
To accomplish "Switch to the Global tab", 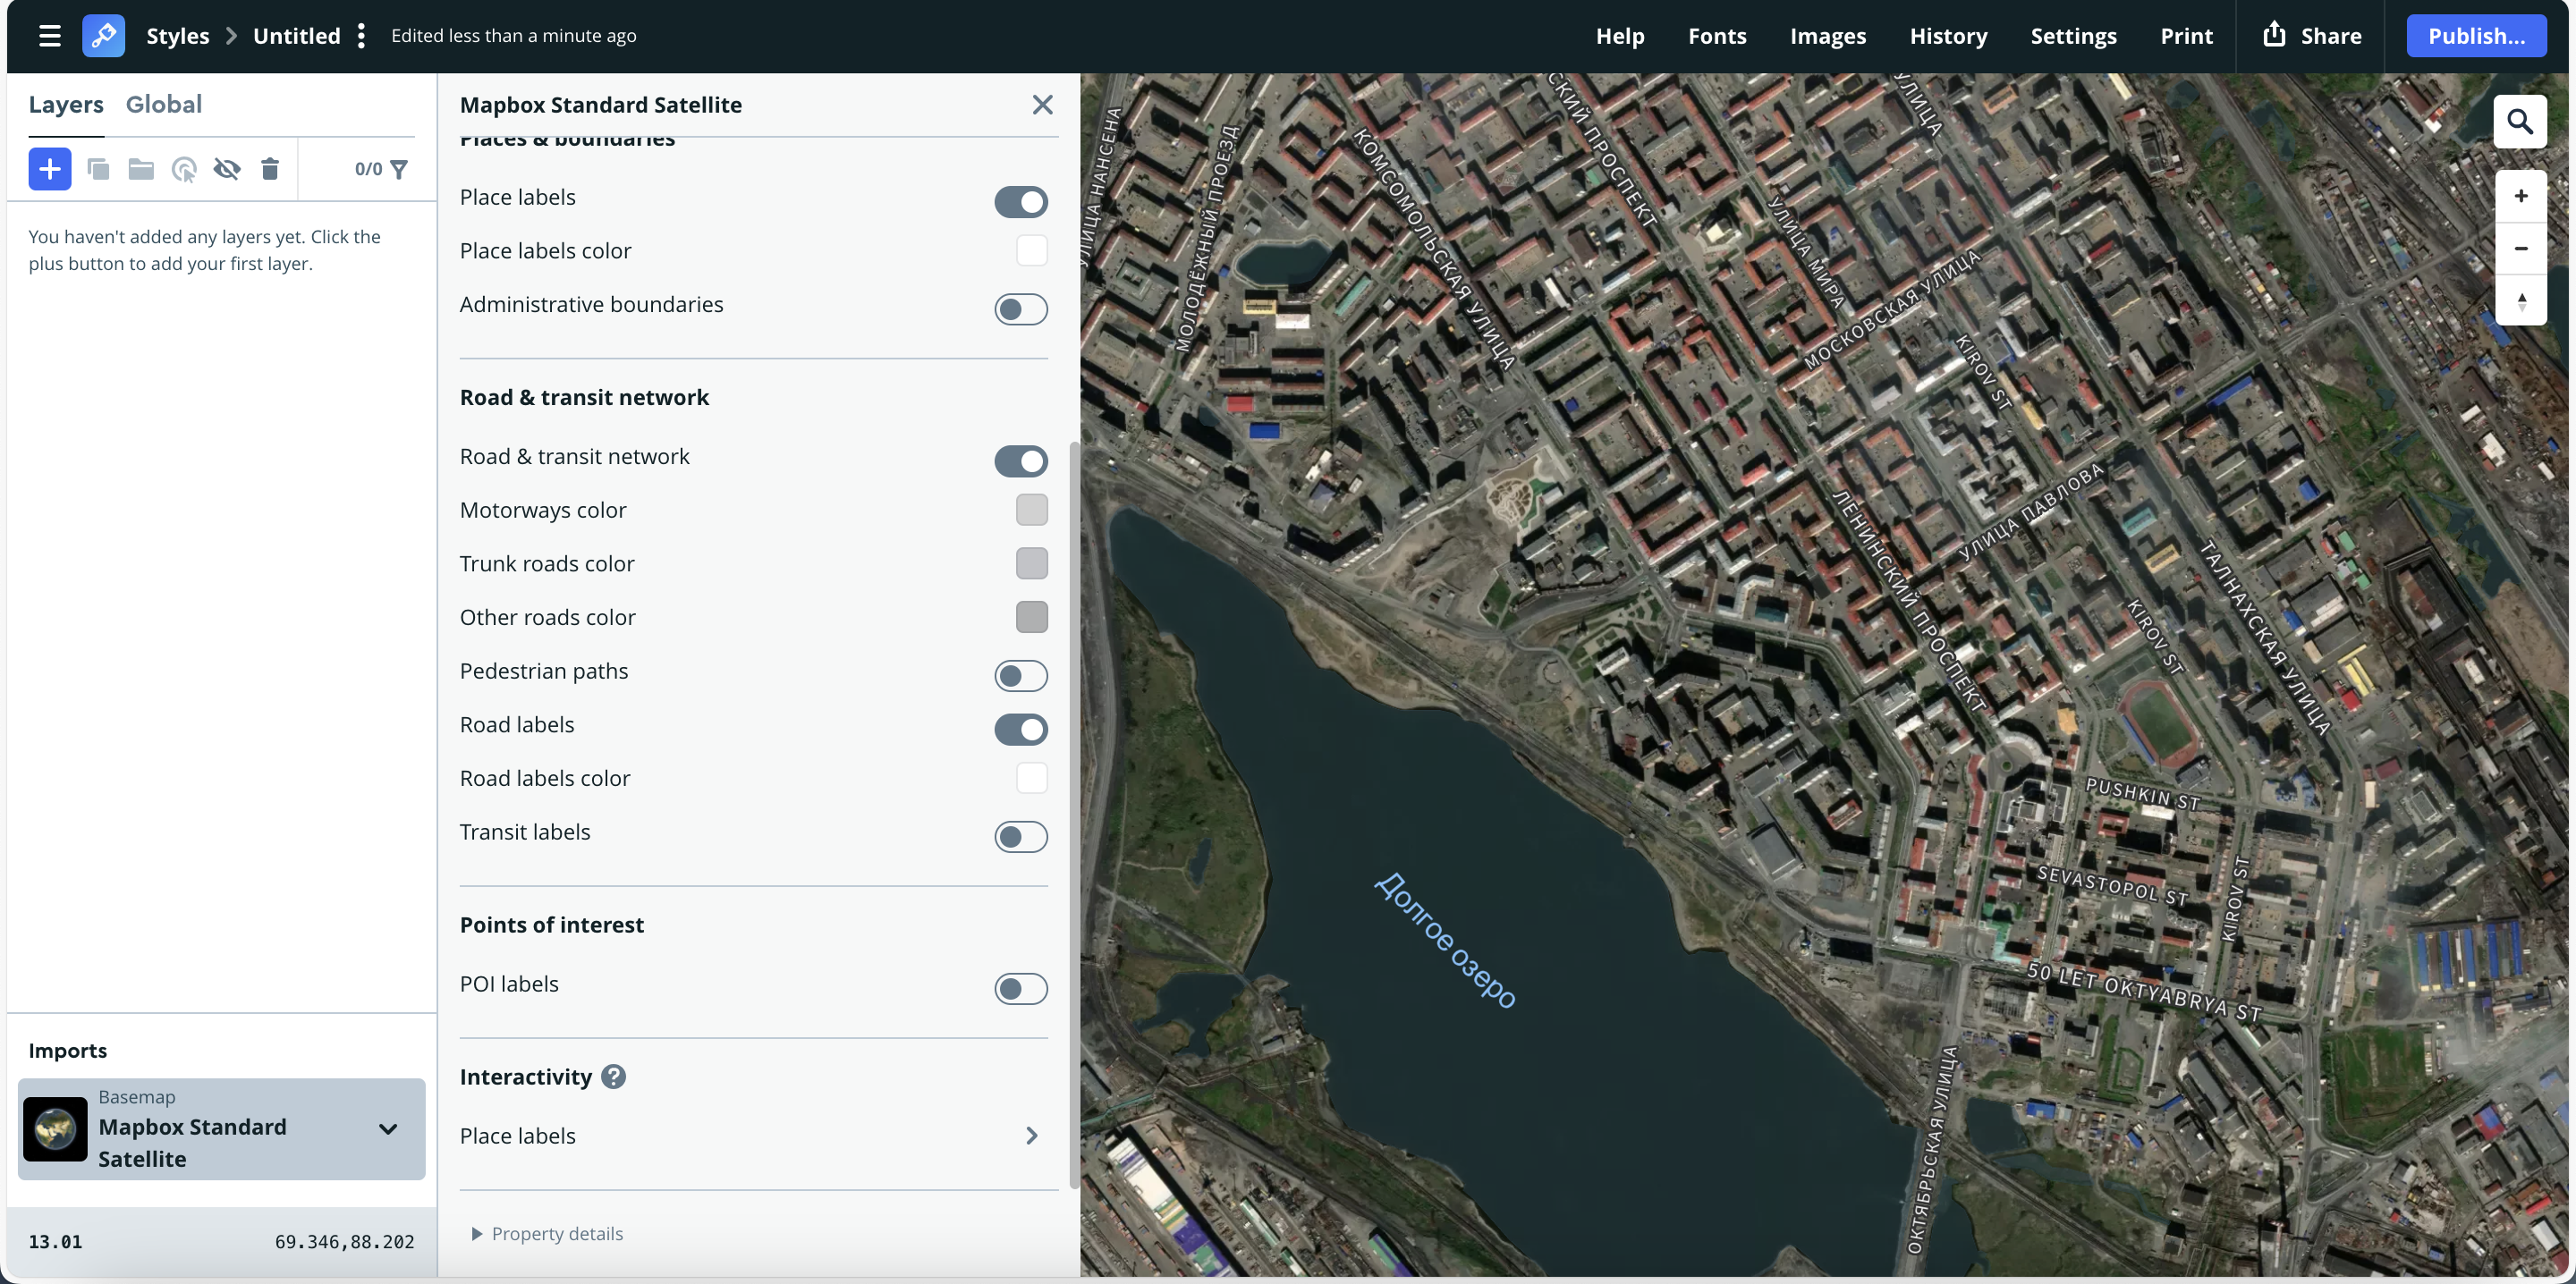I will pyautogui.click(x=164, y=103).
